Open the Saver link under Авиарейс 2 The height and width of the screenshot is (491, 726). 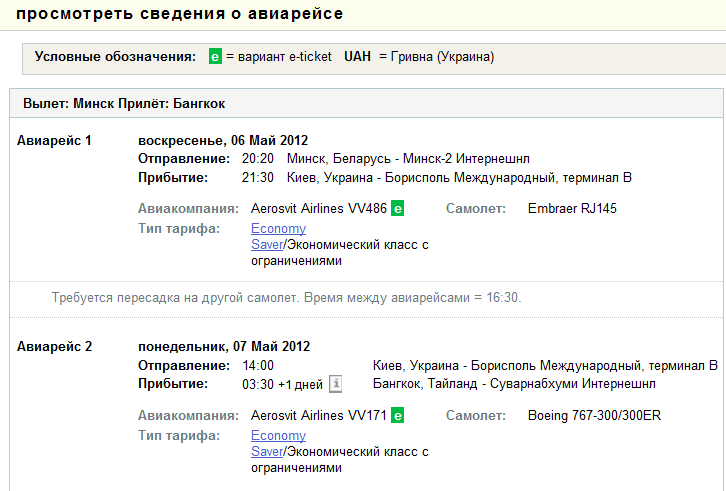pyautogui.click(x=267, y=451)
